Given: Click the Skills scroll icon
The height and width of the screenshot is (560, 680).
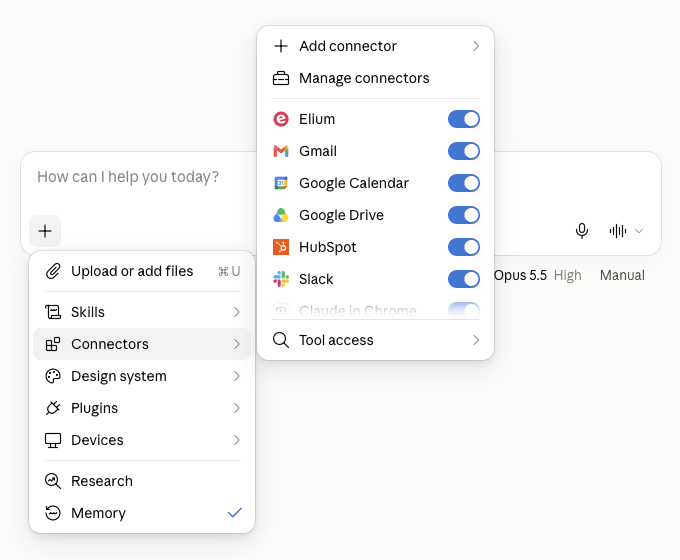Looking at the screenshot, I should coord(53,312).
